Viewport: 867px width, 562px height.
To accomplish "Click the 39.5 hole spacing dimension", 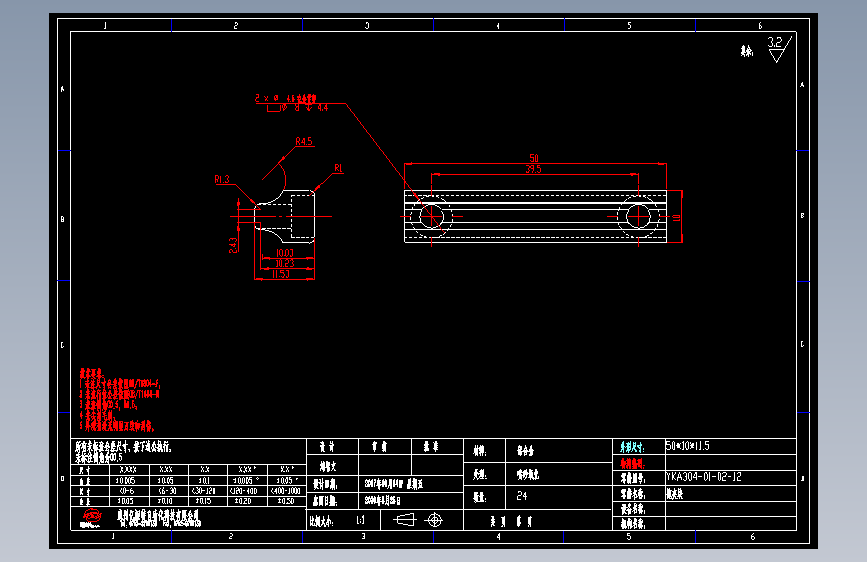I will 534,169.
